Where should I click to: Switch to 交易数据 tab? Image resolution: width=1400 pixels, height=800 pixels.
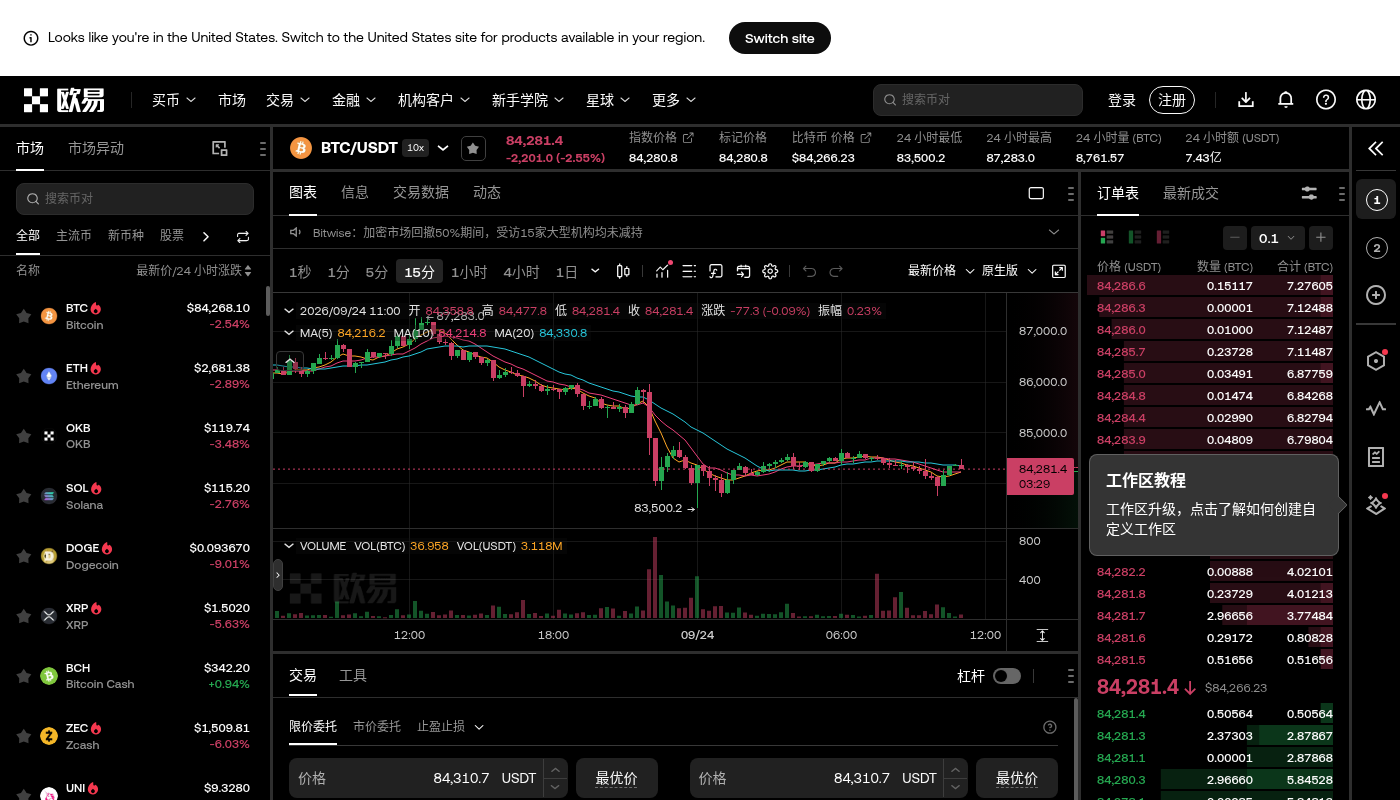[421, 192]
